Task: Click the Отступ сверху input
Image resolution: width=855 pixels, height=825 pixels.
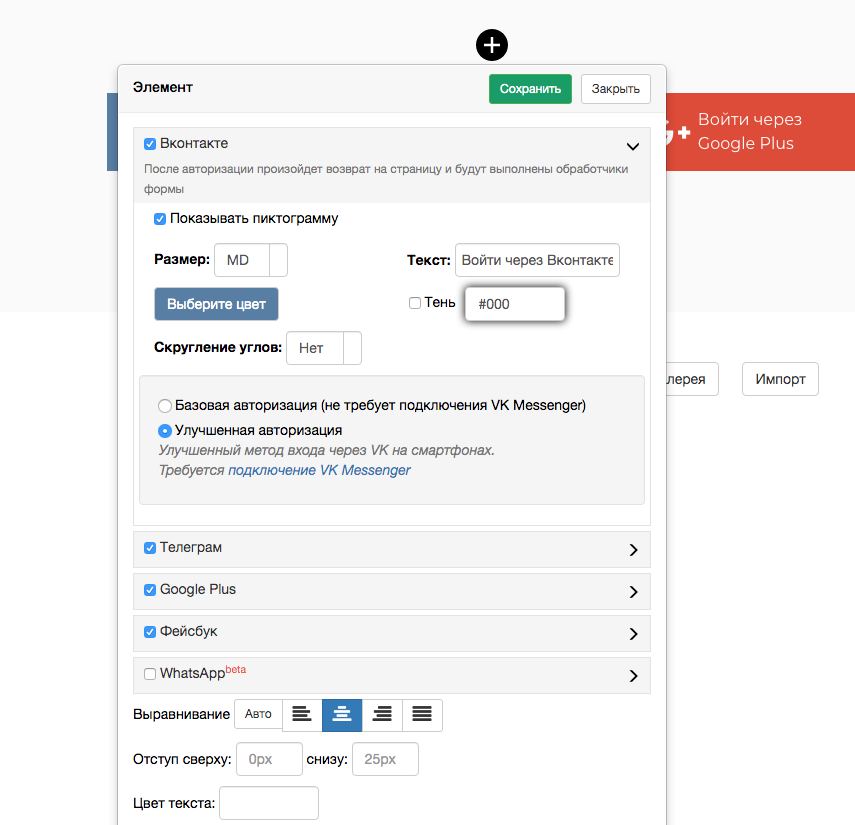Action: click(269, 759)
